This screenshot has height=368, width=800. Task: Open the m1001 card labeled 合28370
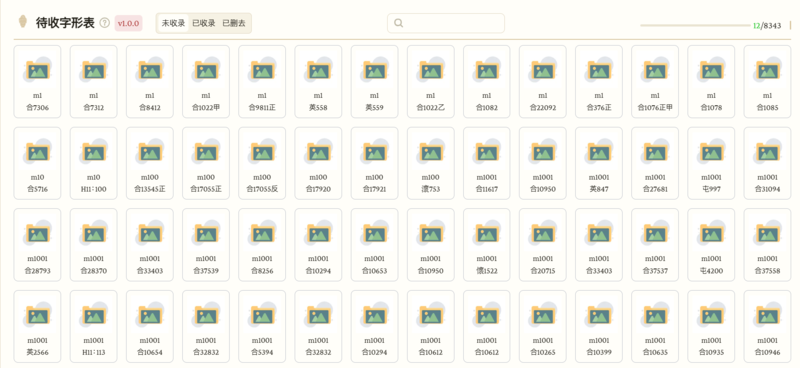93,245
